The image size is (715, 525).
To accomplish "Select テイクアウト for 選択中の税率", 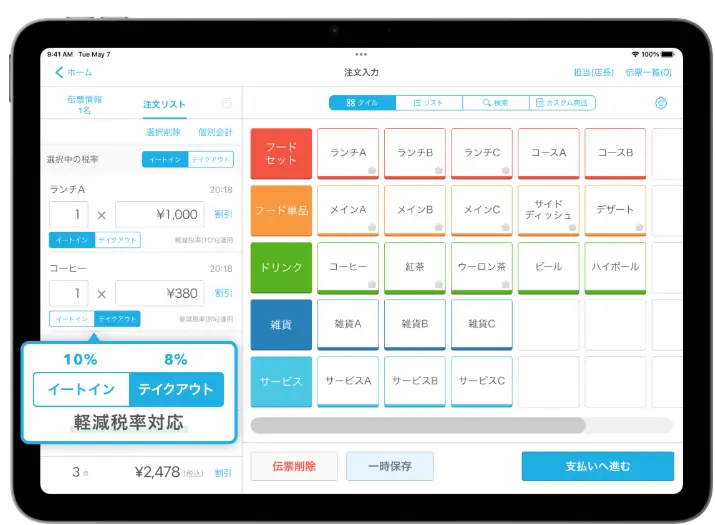I will 211,159.
